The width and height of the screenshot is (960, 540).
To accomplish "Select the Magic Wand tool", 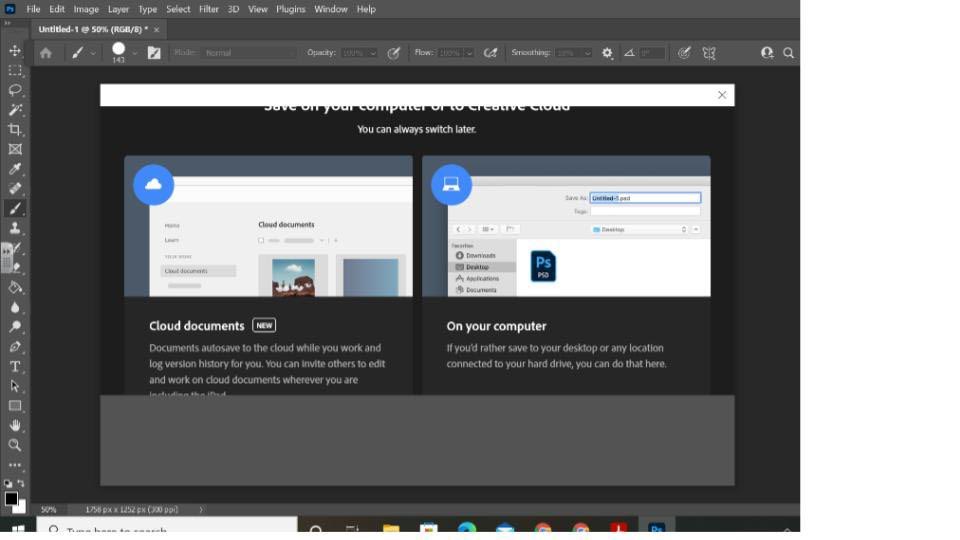I will [15, 110].
